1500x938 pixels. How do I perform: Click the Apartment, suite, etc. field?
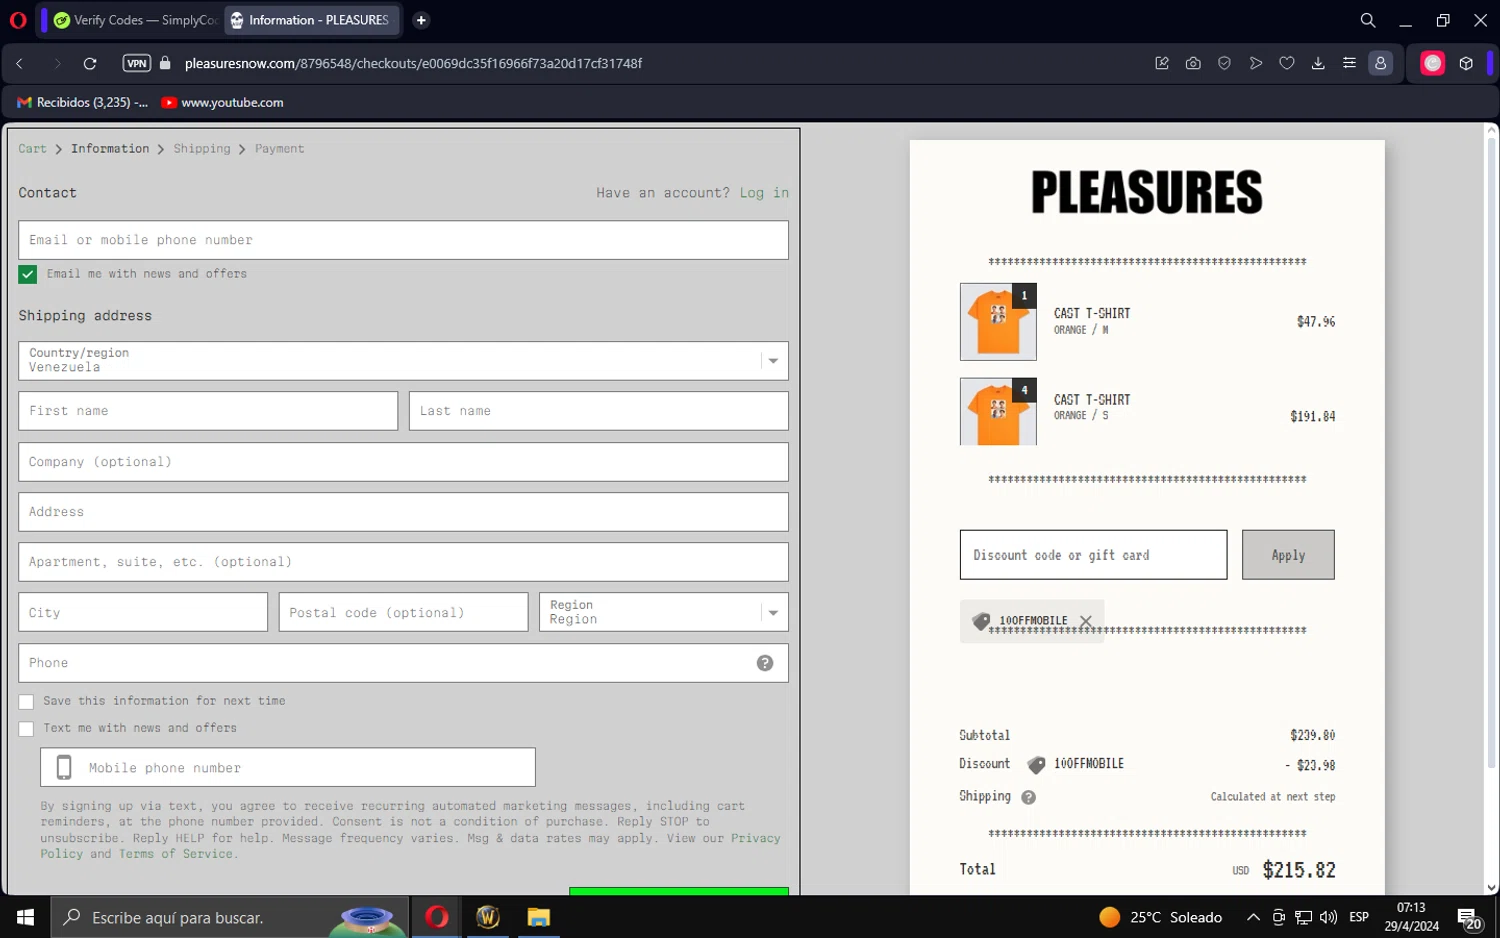[403, 562]
